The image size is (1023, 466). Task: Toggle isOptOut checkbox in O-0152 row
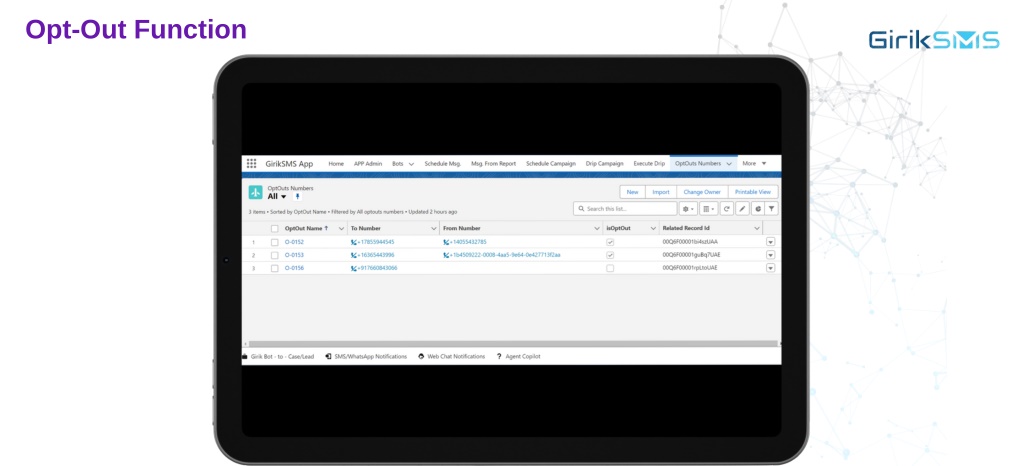point(610,242)
